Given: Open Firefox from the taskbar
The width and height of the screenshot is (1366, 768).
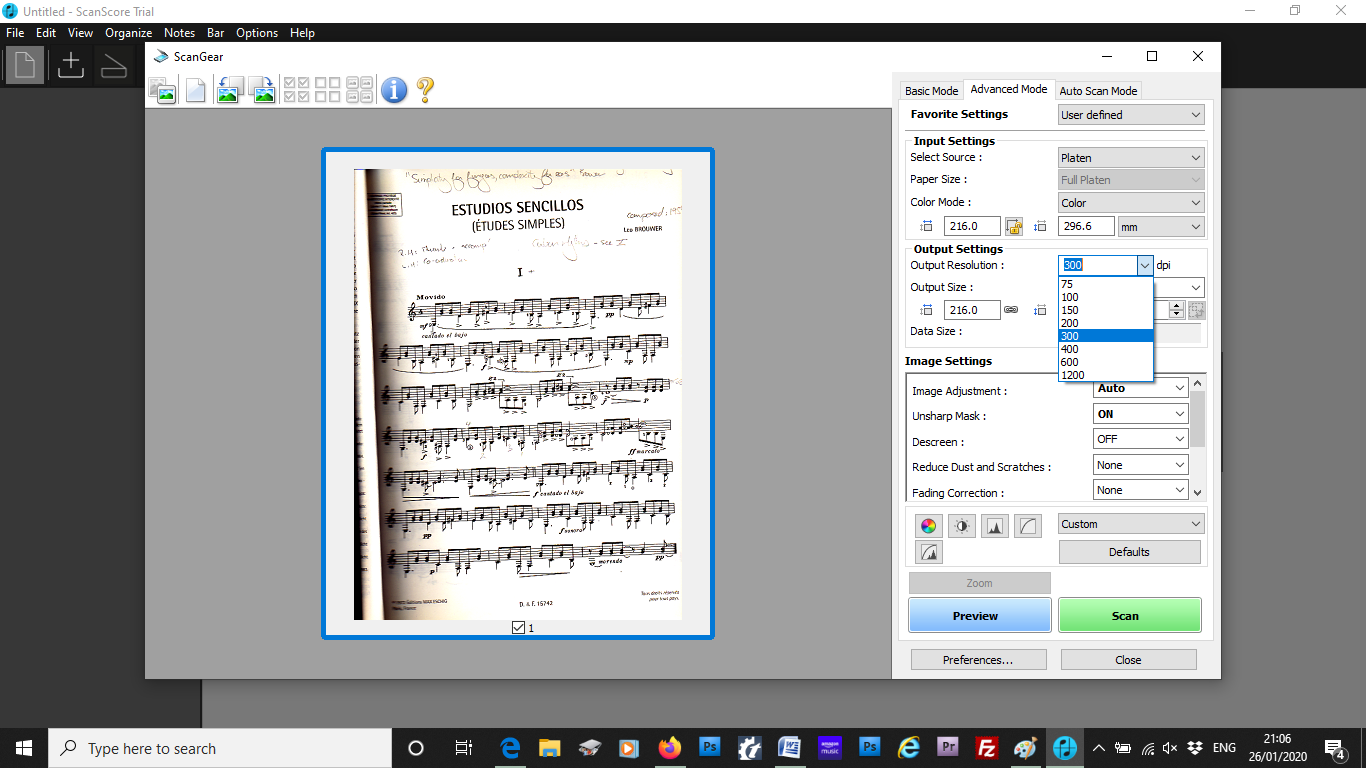Looking at the screenshot, I should click(669, 748).
